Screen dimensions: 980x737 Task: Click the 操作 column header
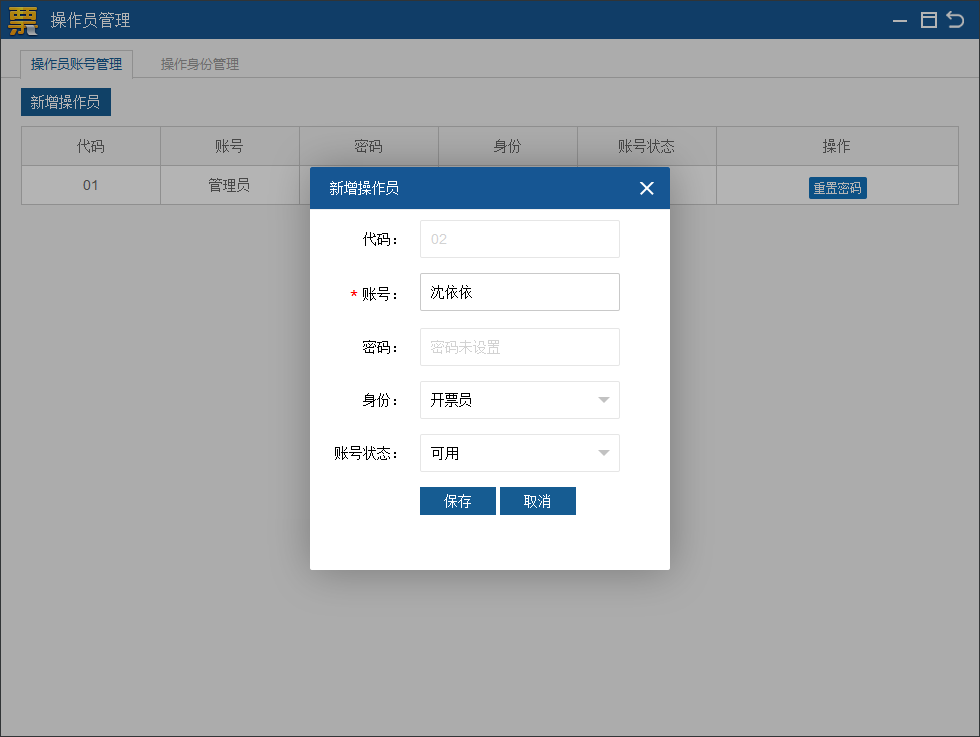point(836,146)
